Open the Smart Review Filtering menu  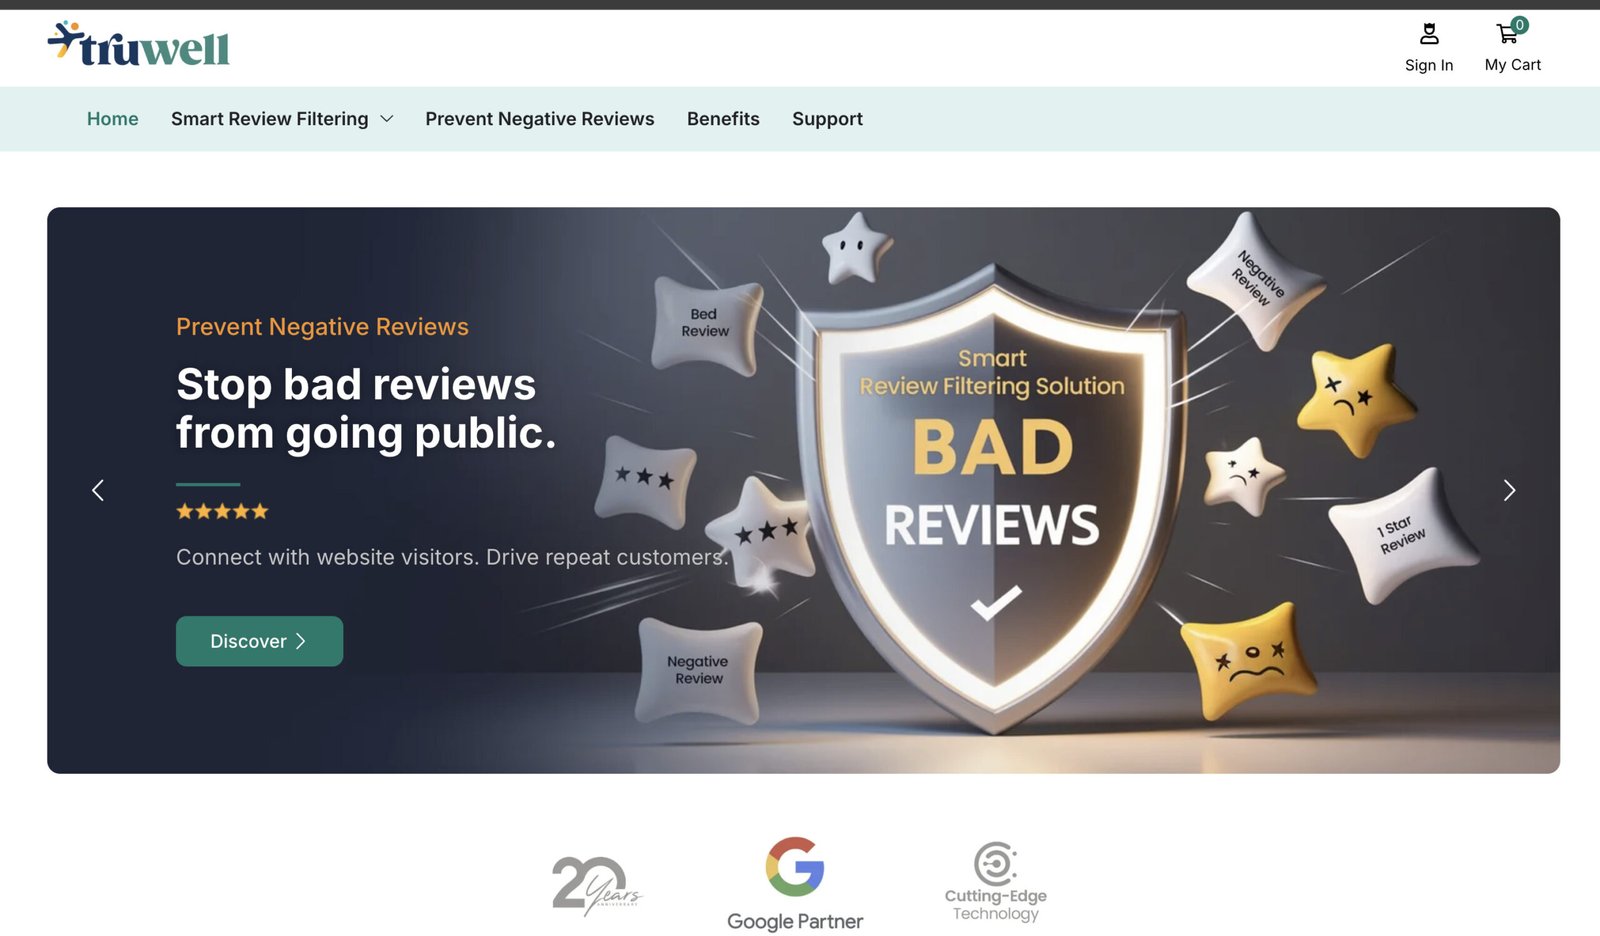click(x=269, y=119)
